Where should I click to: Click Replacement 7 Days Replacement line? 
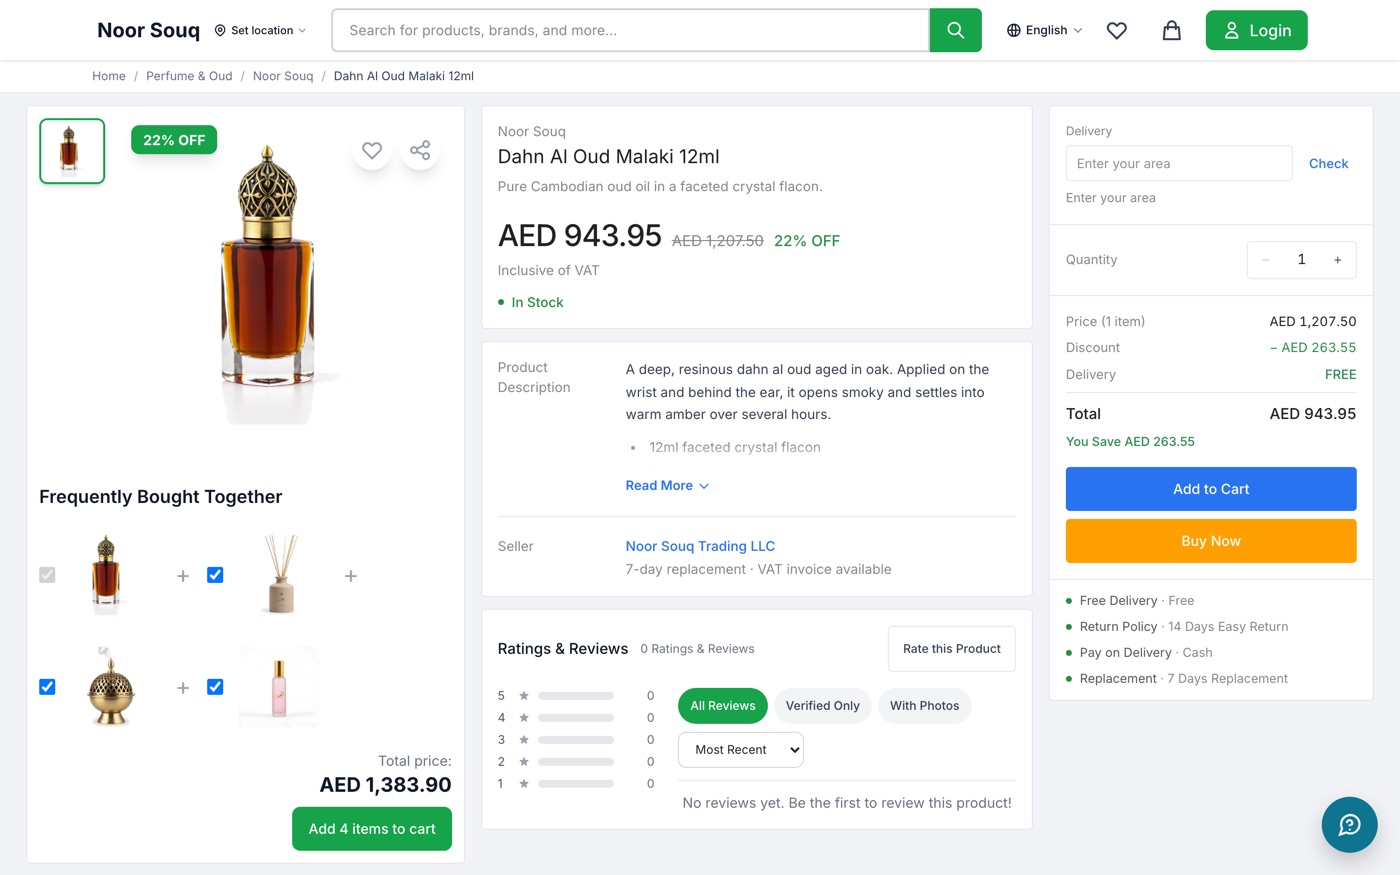[1184, 679]
